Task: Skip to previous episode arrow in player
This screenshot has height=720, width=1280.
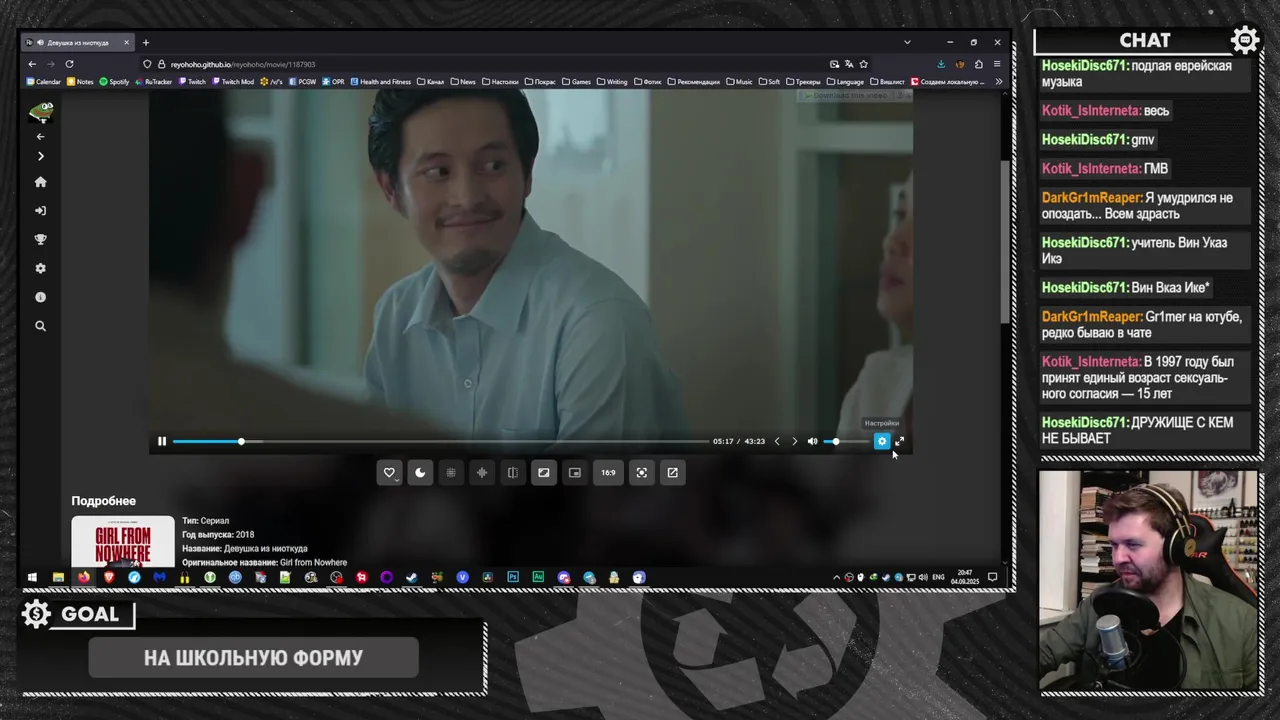Action: click(777, 441)
